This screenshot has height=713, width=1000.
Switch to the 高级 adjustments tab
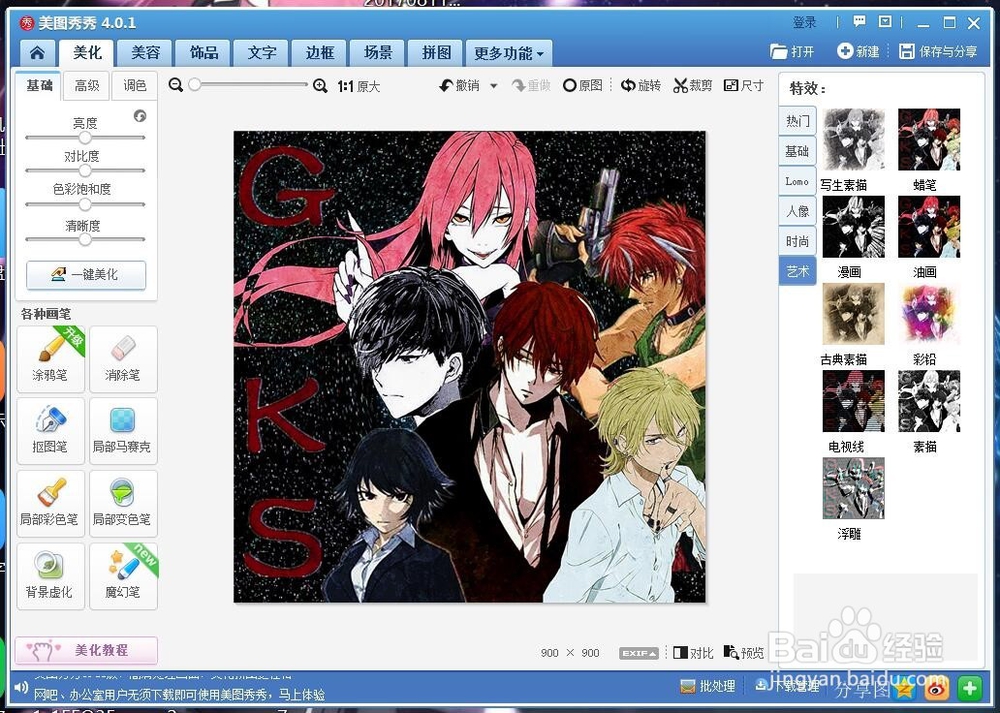click(x=87, y=85)
